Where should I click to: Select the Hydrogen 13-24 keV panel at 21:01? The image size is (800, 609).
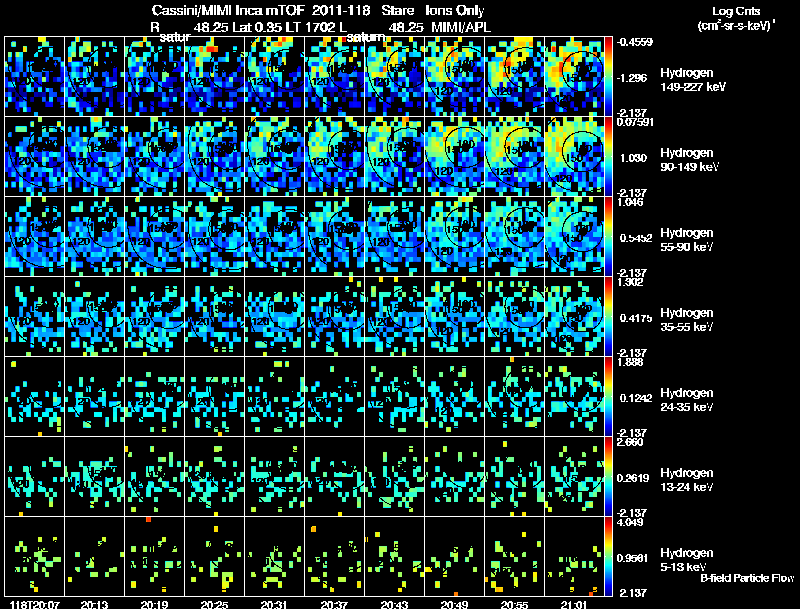pyautogui.click(x=574, y=476)
